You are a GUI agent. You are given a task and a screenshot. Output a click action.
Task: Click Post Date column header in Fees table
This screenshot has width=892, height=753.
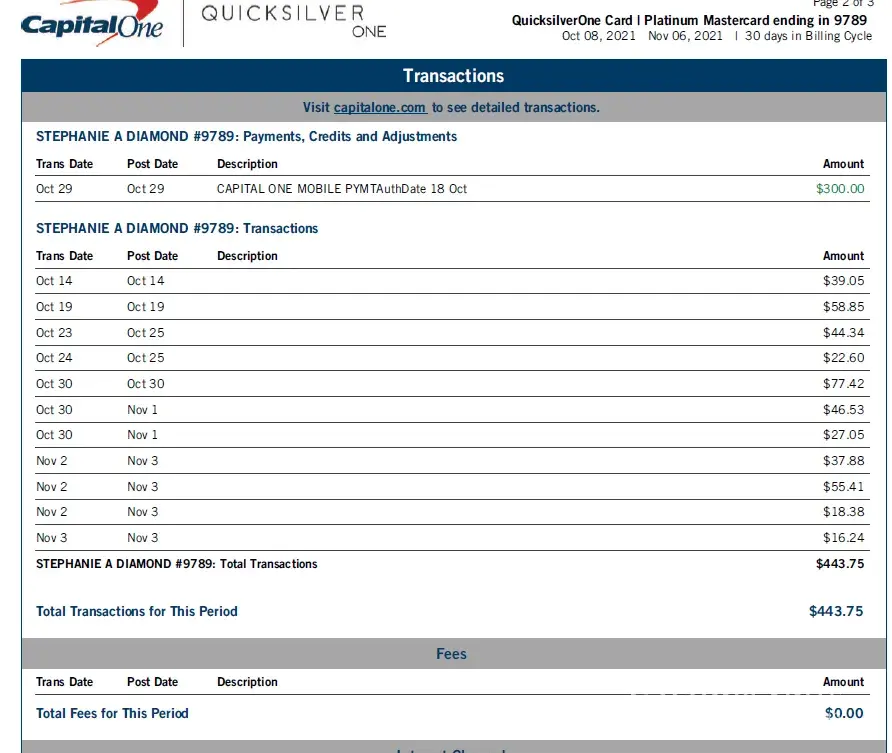tap(152, 682)
